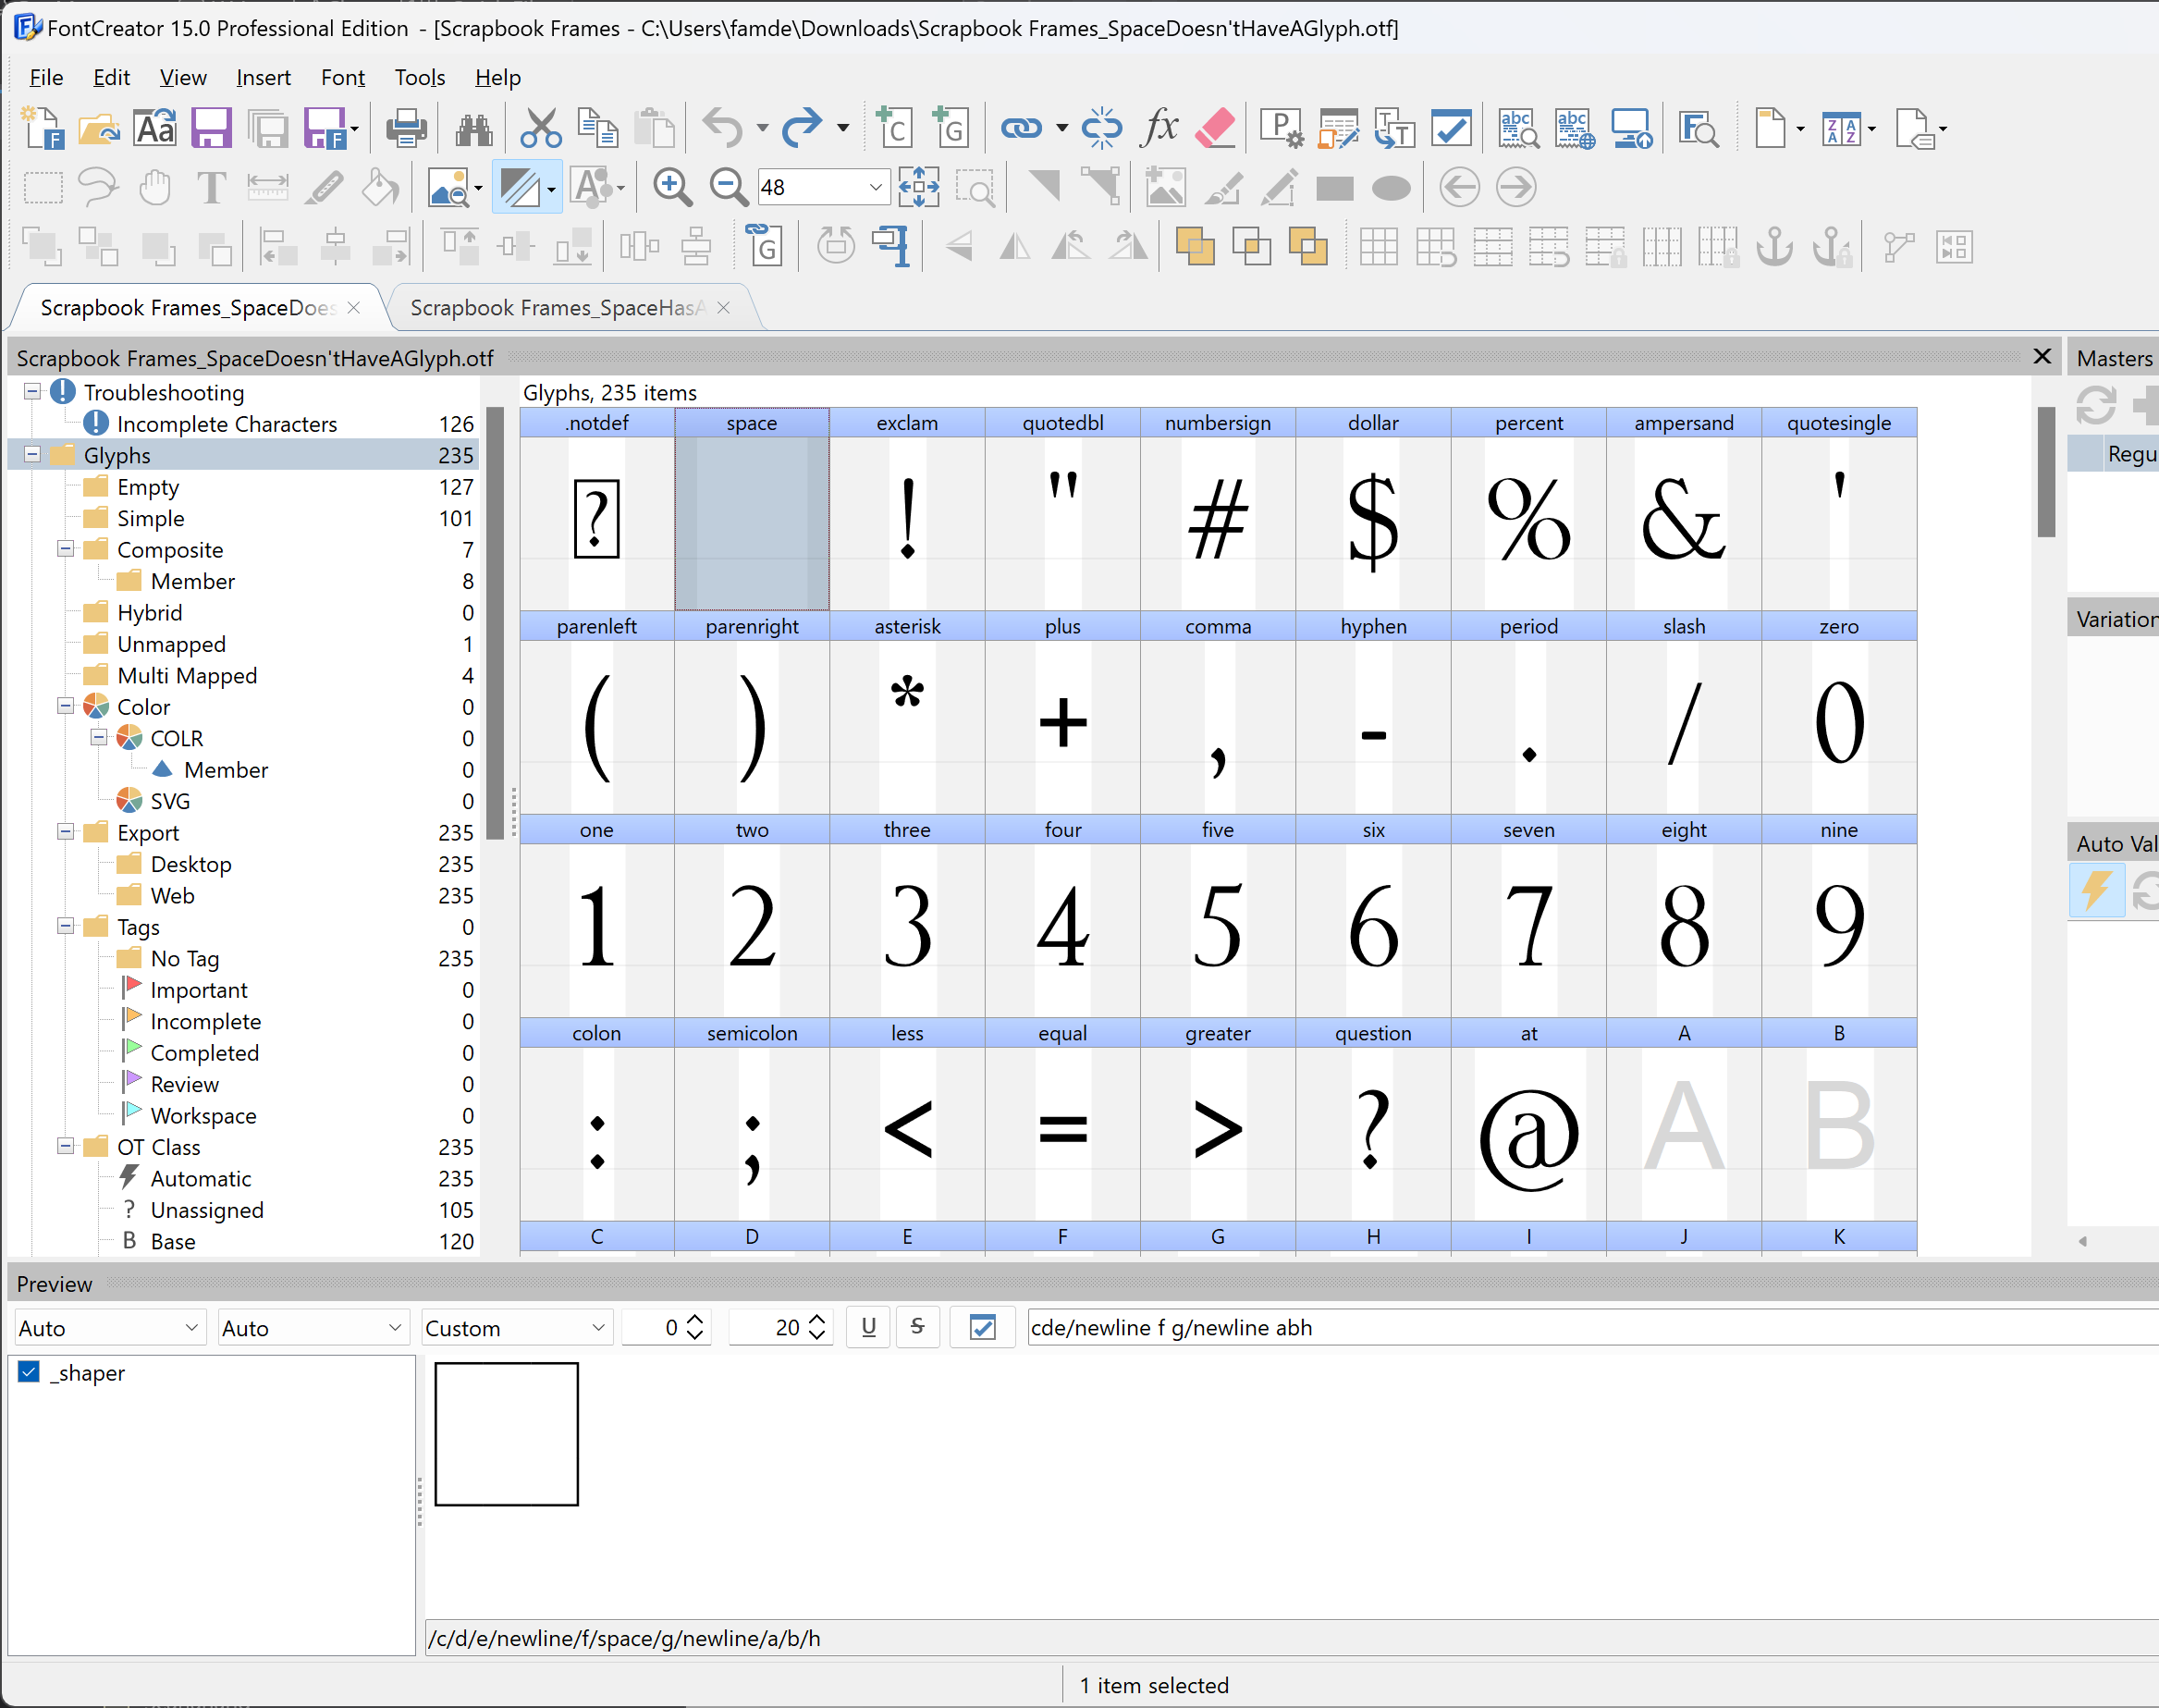Click the Auto Value lightning bolt icon

pyautogui.click(x=2096, y=889)
